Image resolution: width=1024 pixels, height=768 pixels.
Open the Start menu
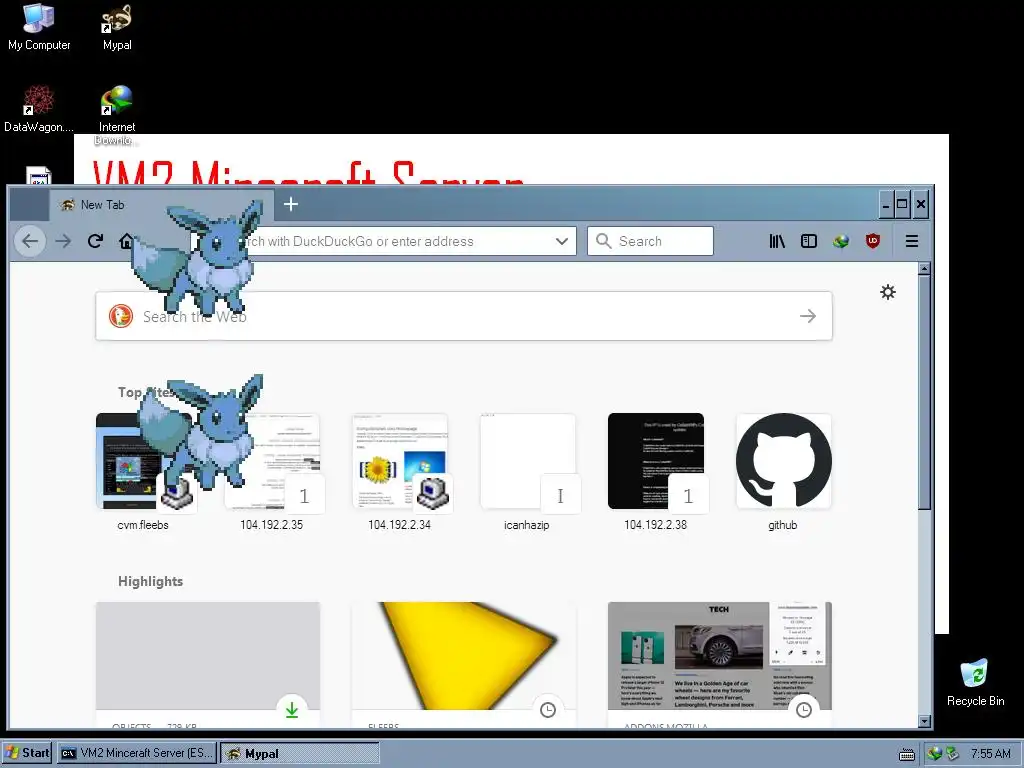click(x=27, y=753)
